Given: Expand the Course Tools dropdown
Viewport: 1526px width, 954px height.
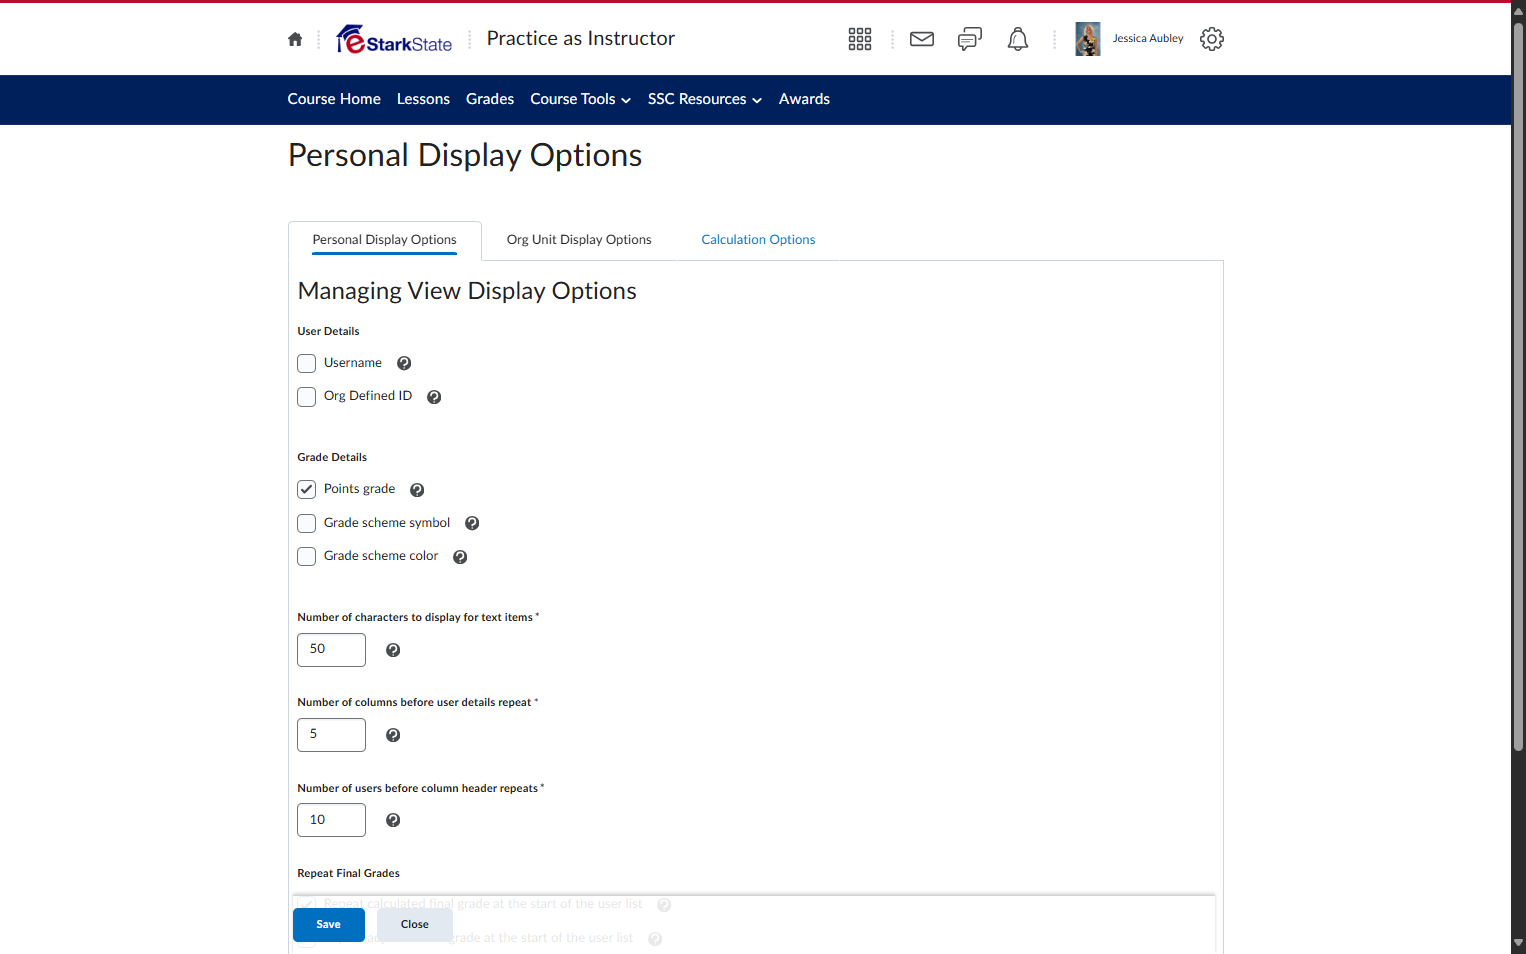Looking at the screenshot, I should point(580,99).
